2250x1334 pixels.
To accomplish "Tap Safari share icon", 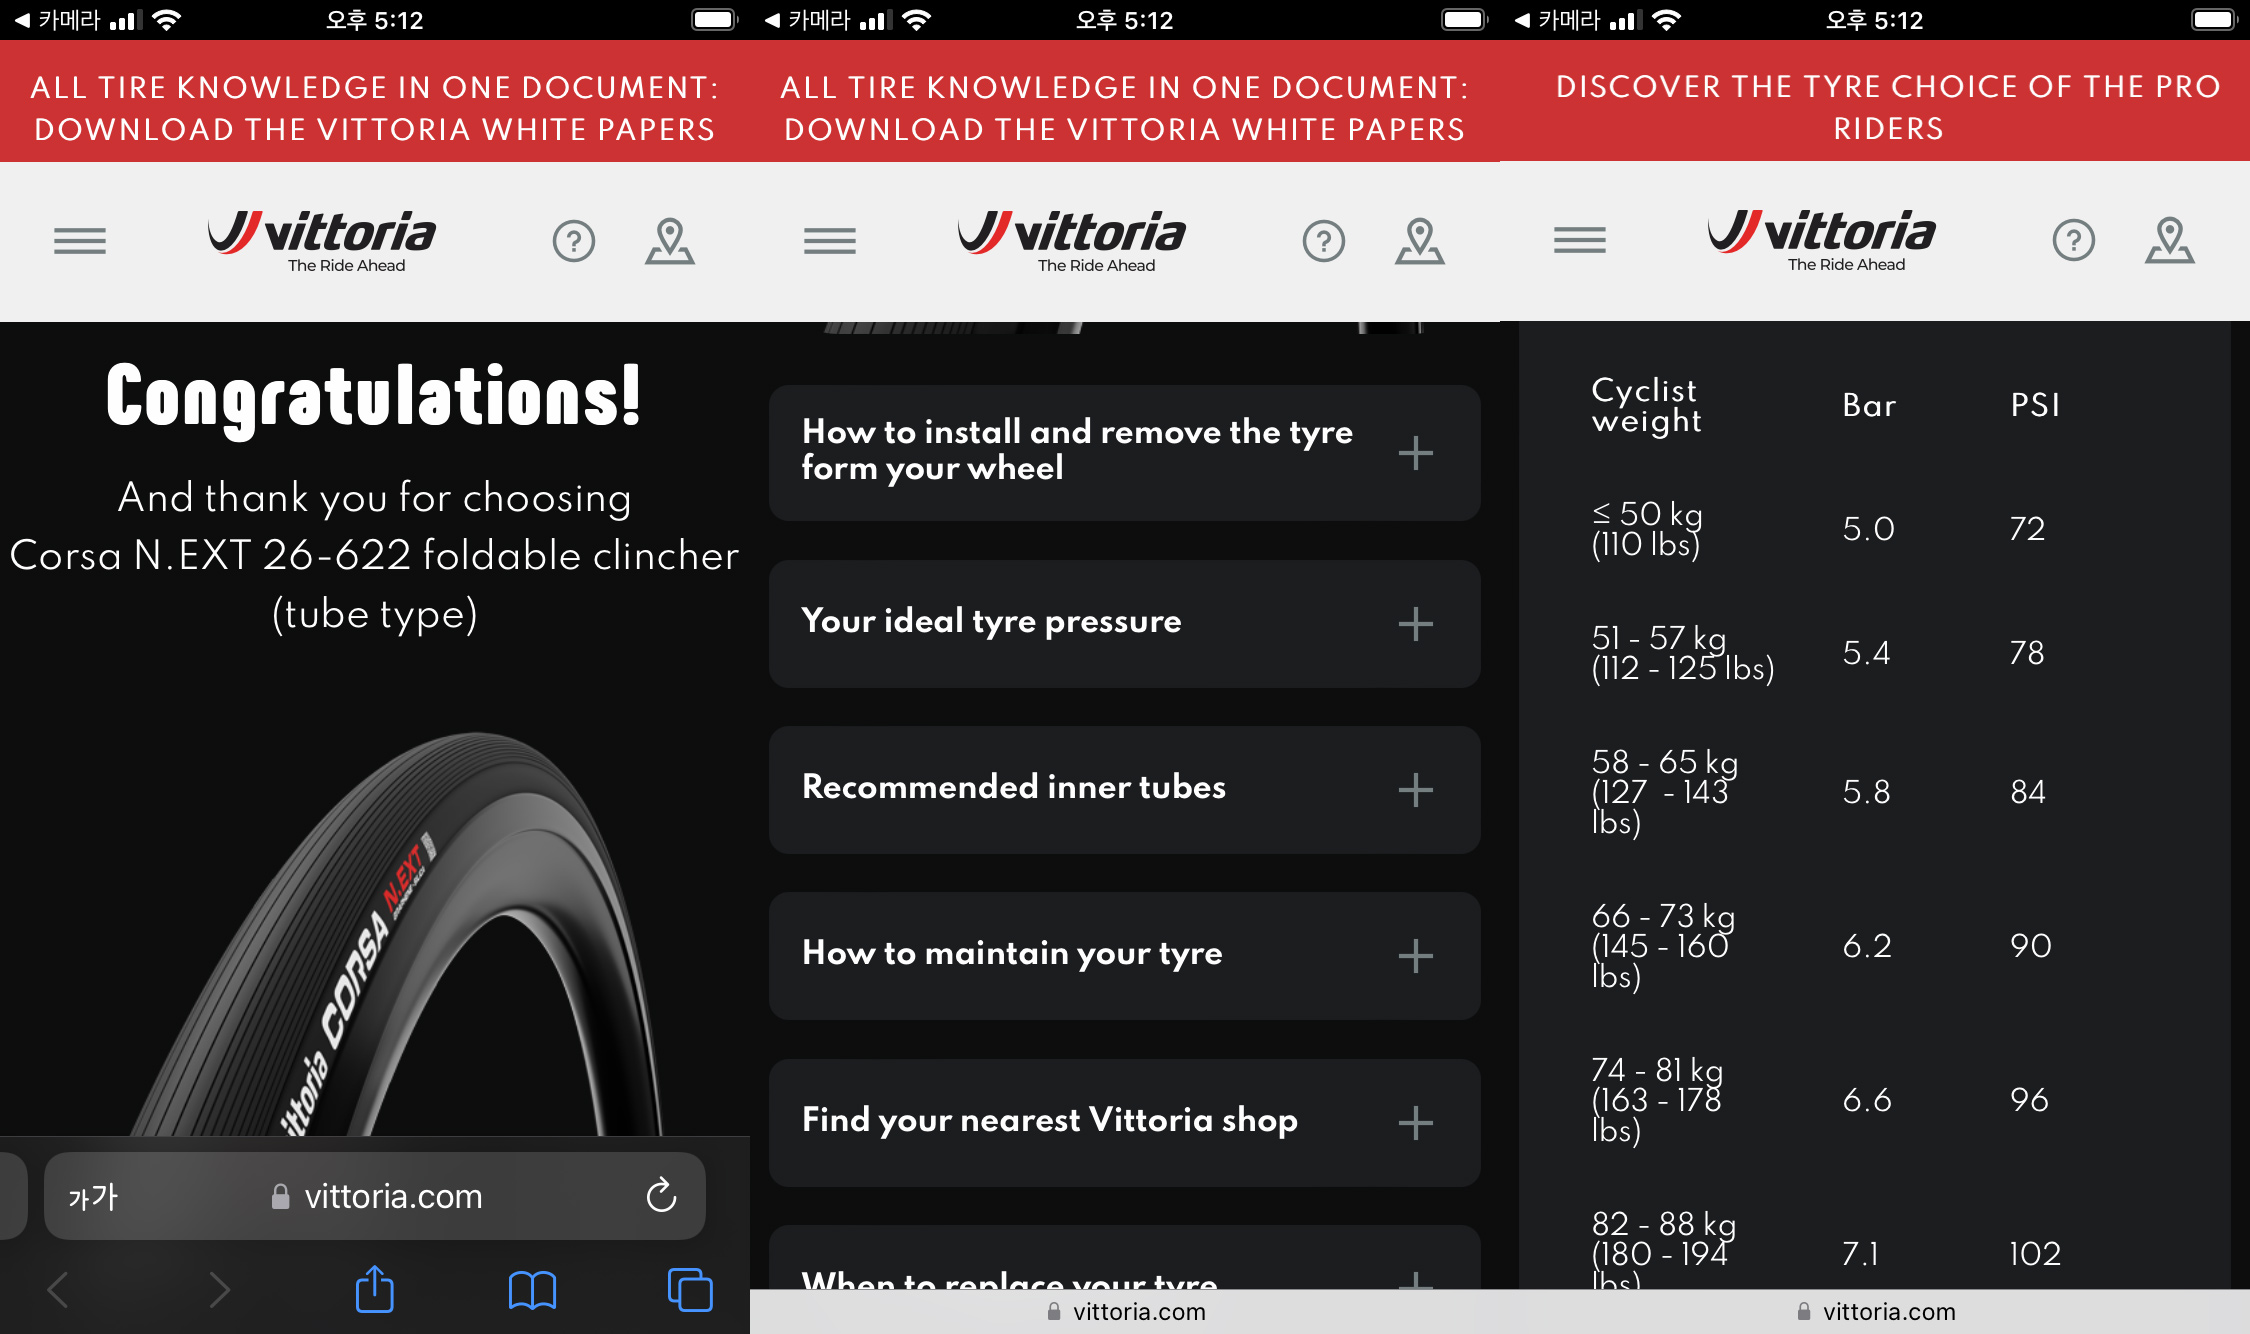I will [x=375, y=1289].
